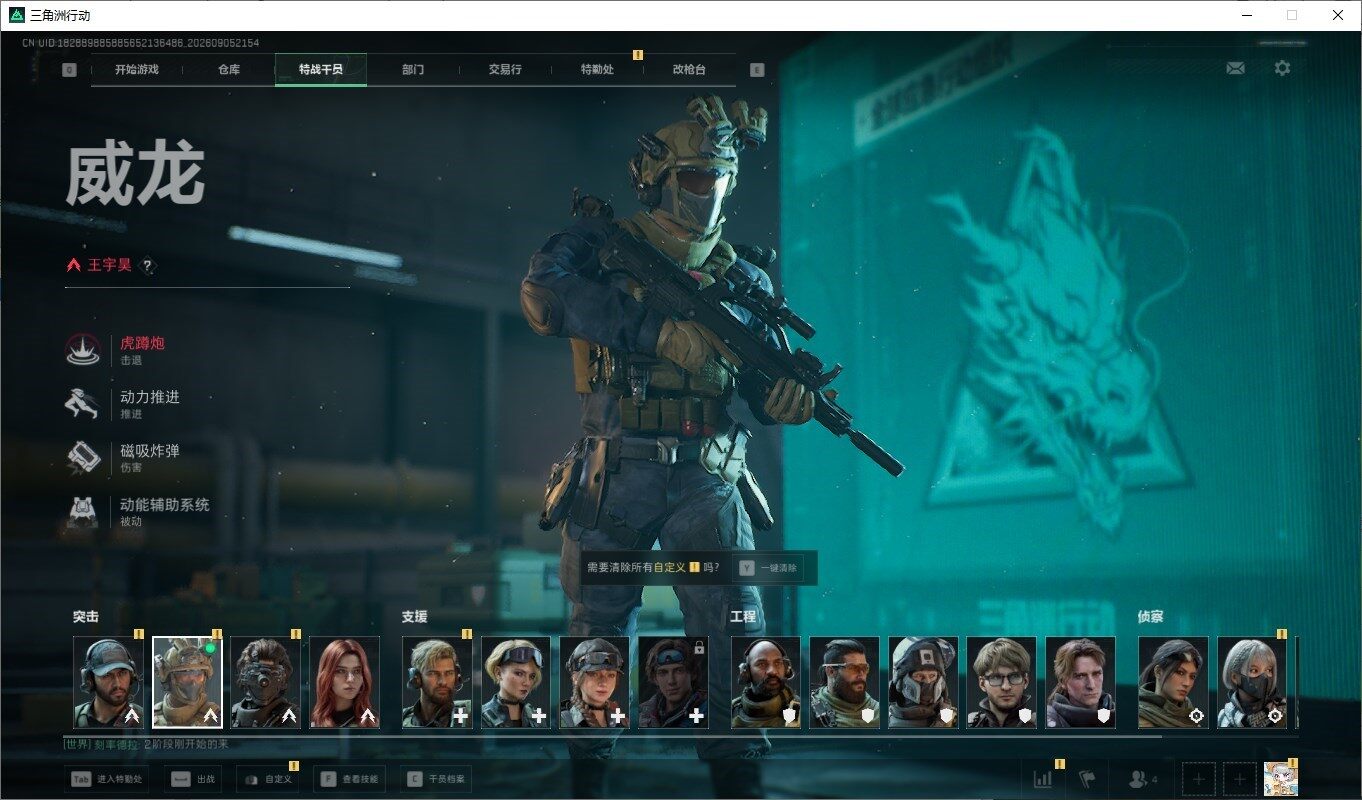Viewport: 1362px width, 800px height.
Task: Click the flags icon in bottom bar
Action: tap(1087, 779)
